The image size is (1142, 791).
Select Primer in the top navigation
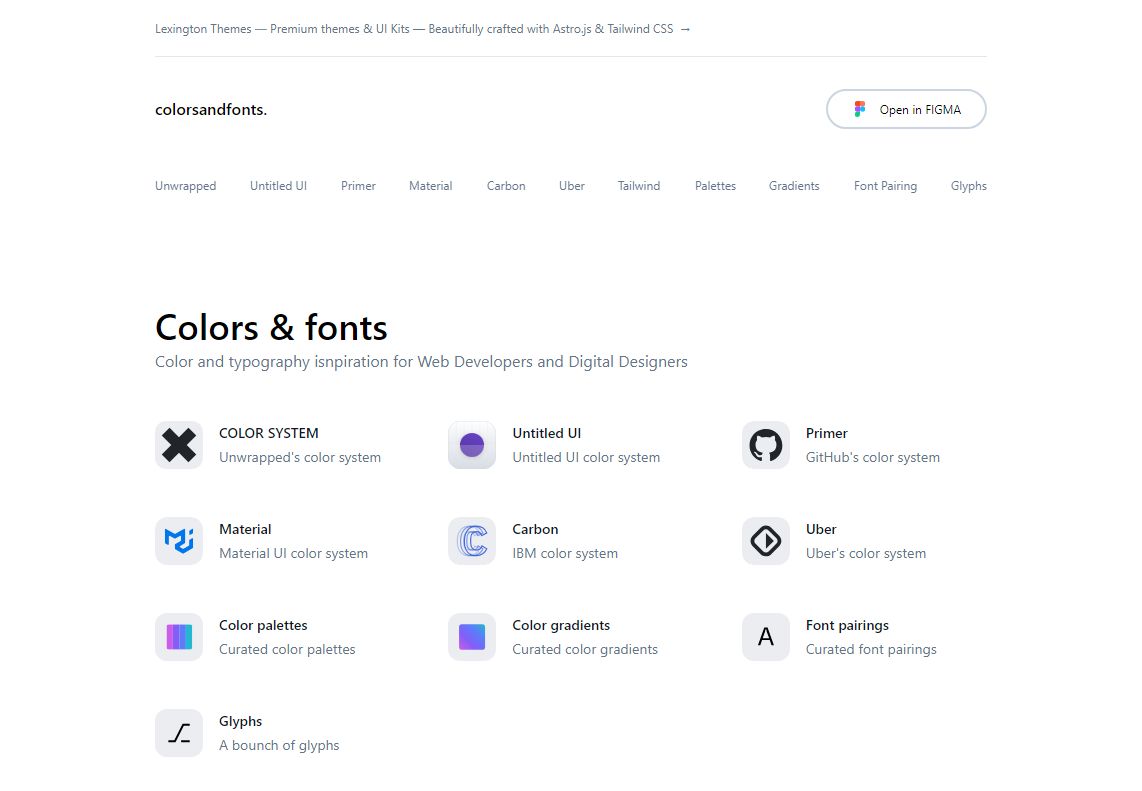(358, 186)
